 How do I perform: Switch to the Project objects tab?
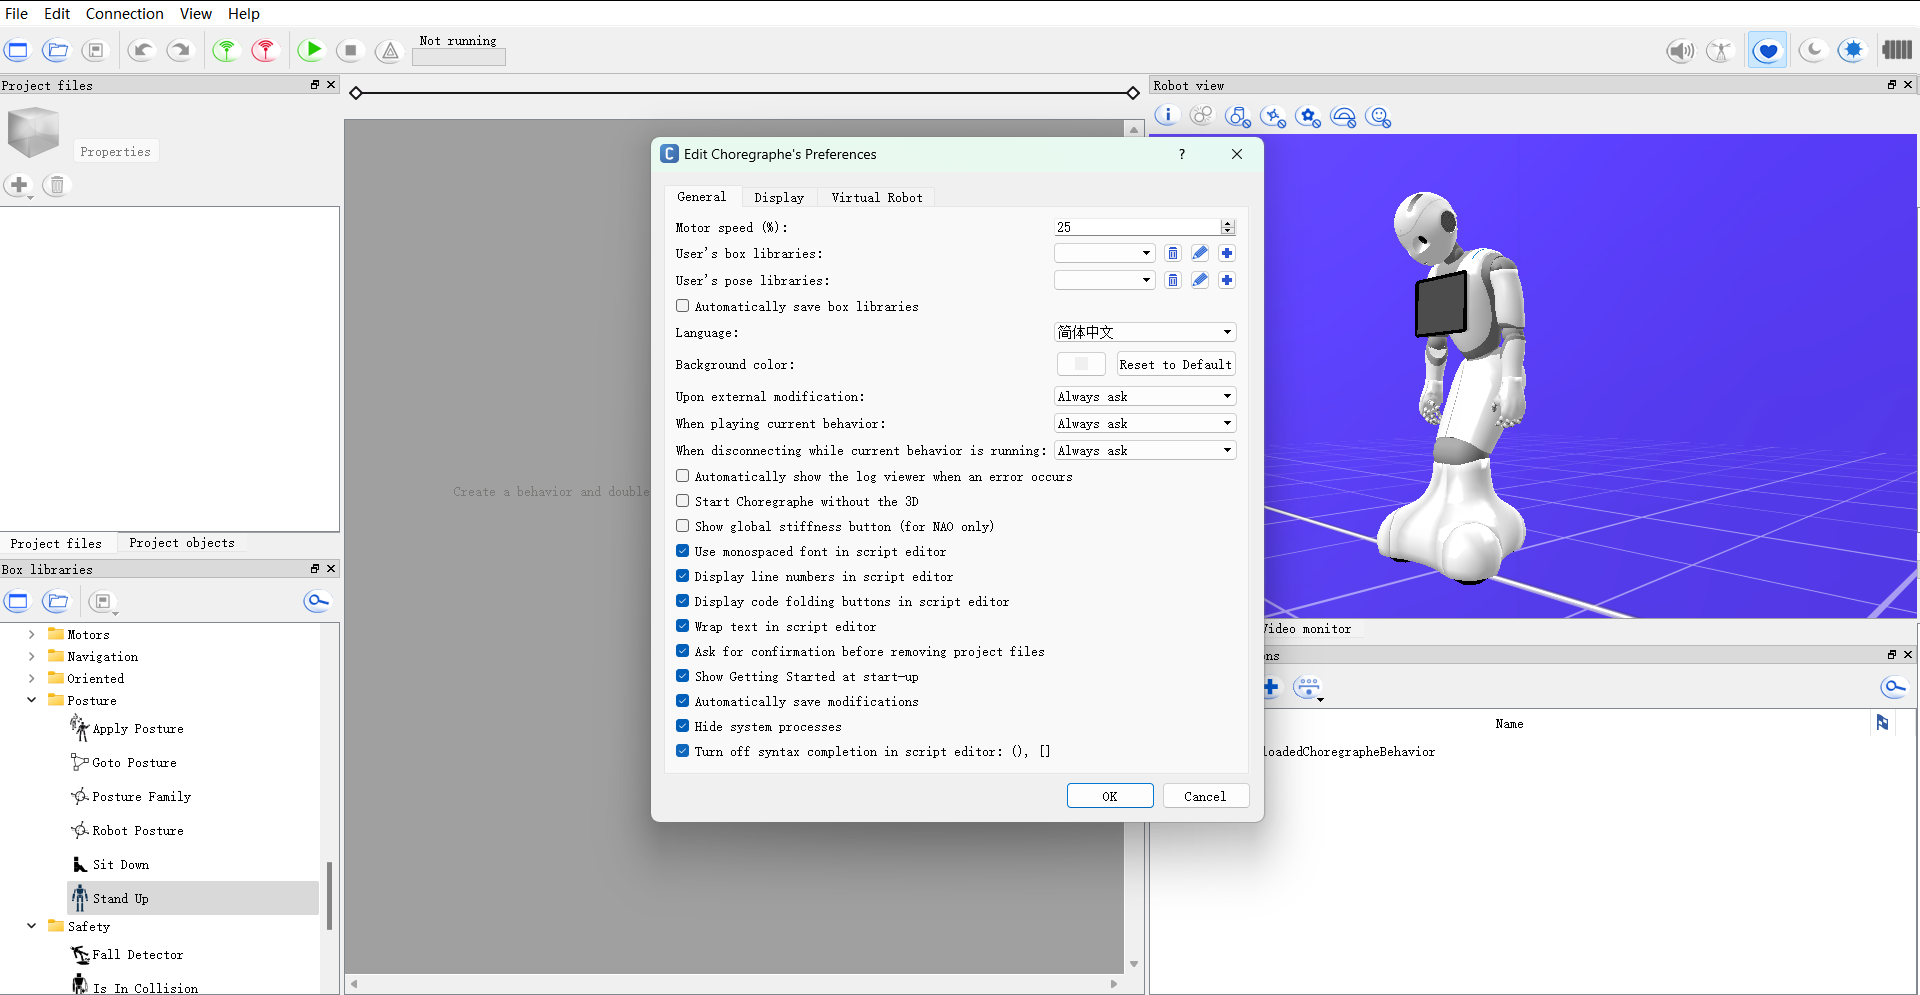click(182, 543)
